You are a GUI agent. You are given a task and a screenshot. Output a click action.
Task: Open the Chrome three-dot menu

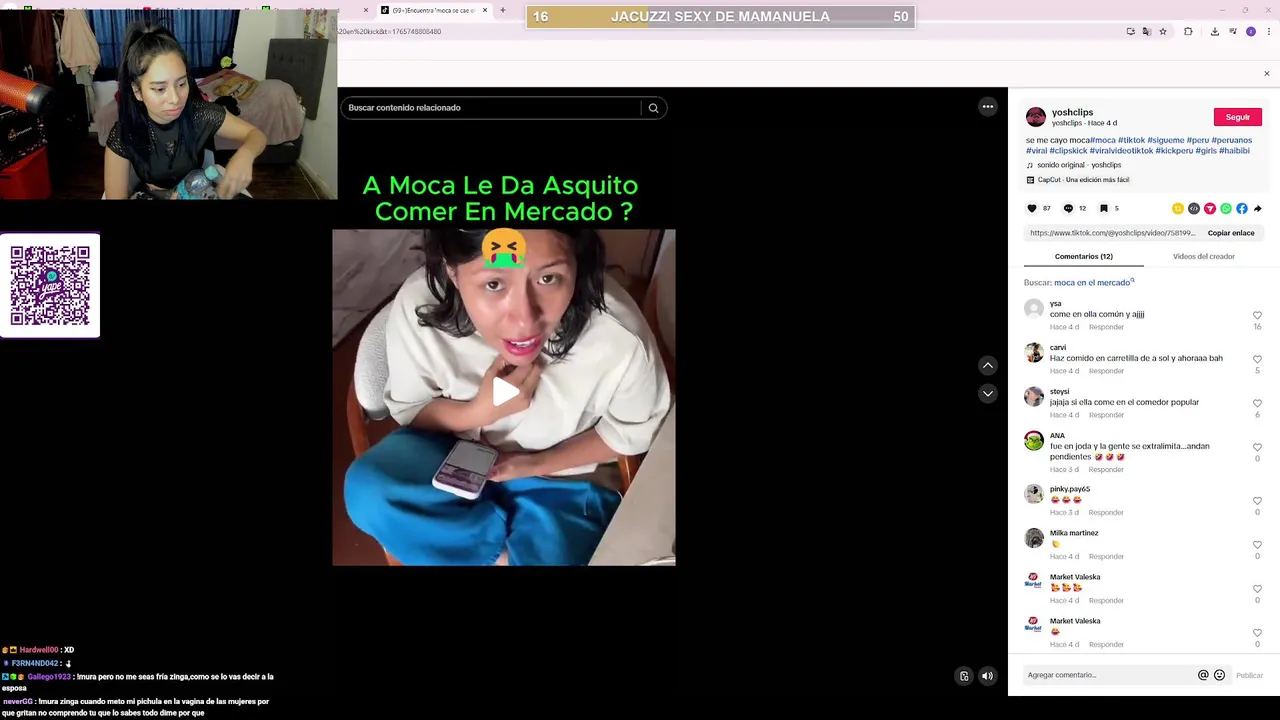pos(1267,32)
